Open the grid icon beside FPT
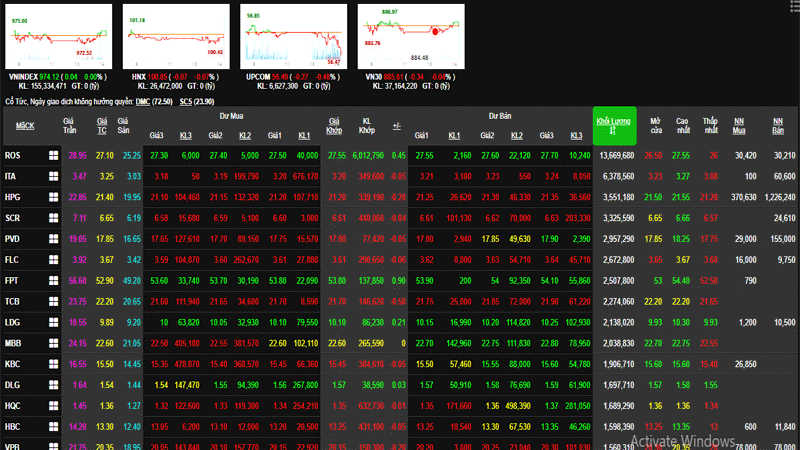Viewport: 800px width, 450px height. click(53, 281)
